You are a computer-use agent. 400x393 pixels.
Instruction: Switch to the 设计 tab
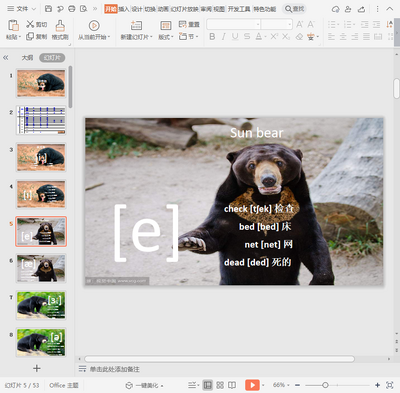[x=137, y=9]
